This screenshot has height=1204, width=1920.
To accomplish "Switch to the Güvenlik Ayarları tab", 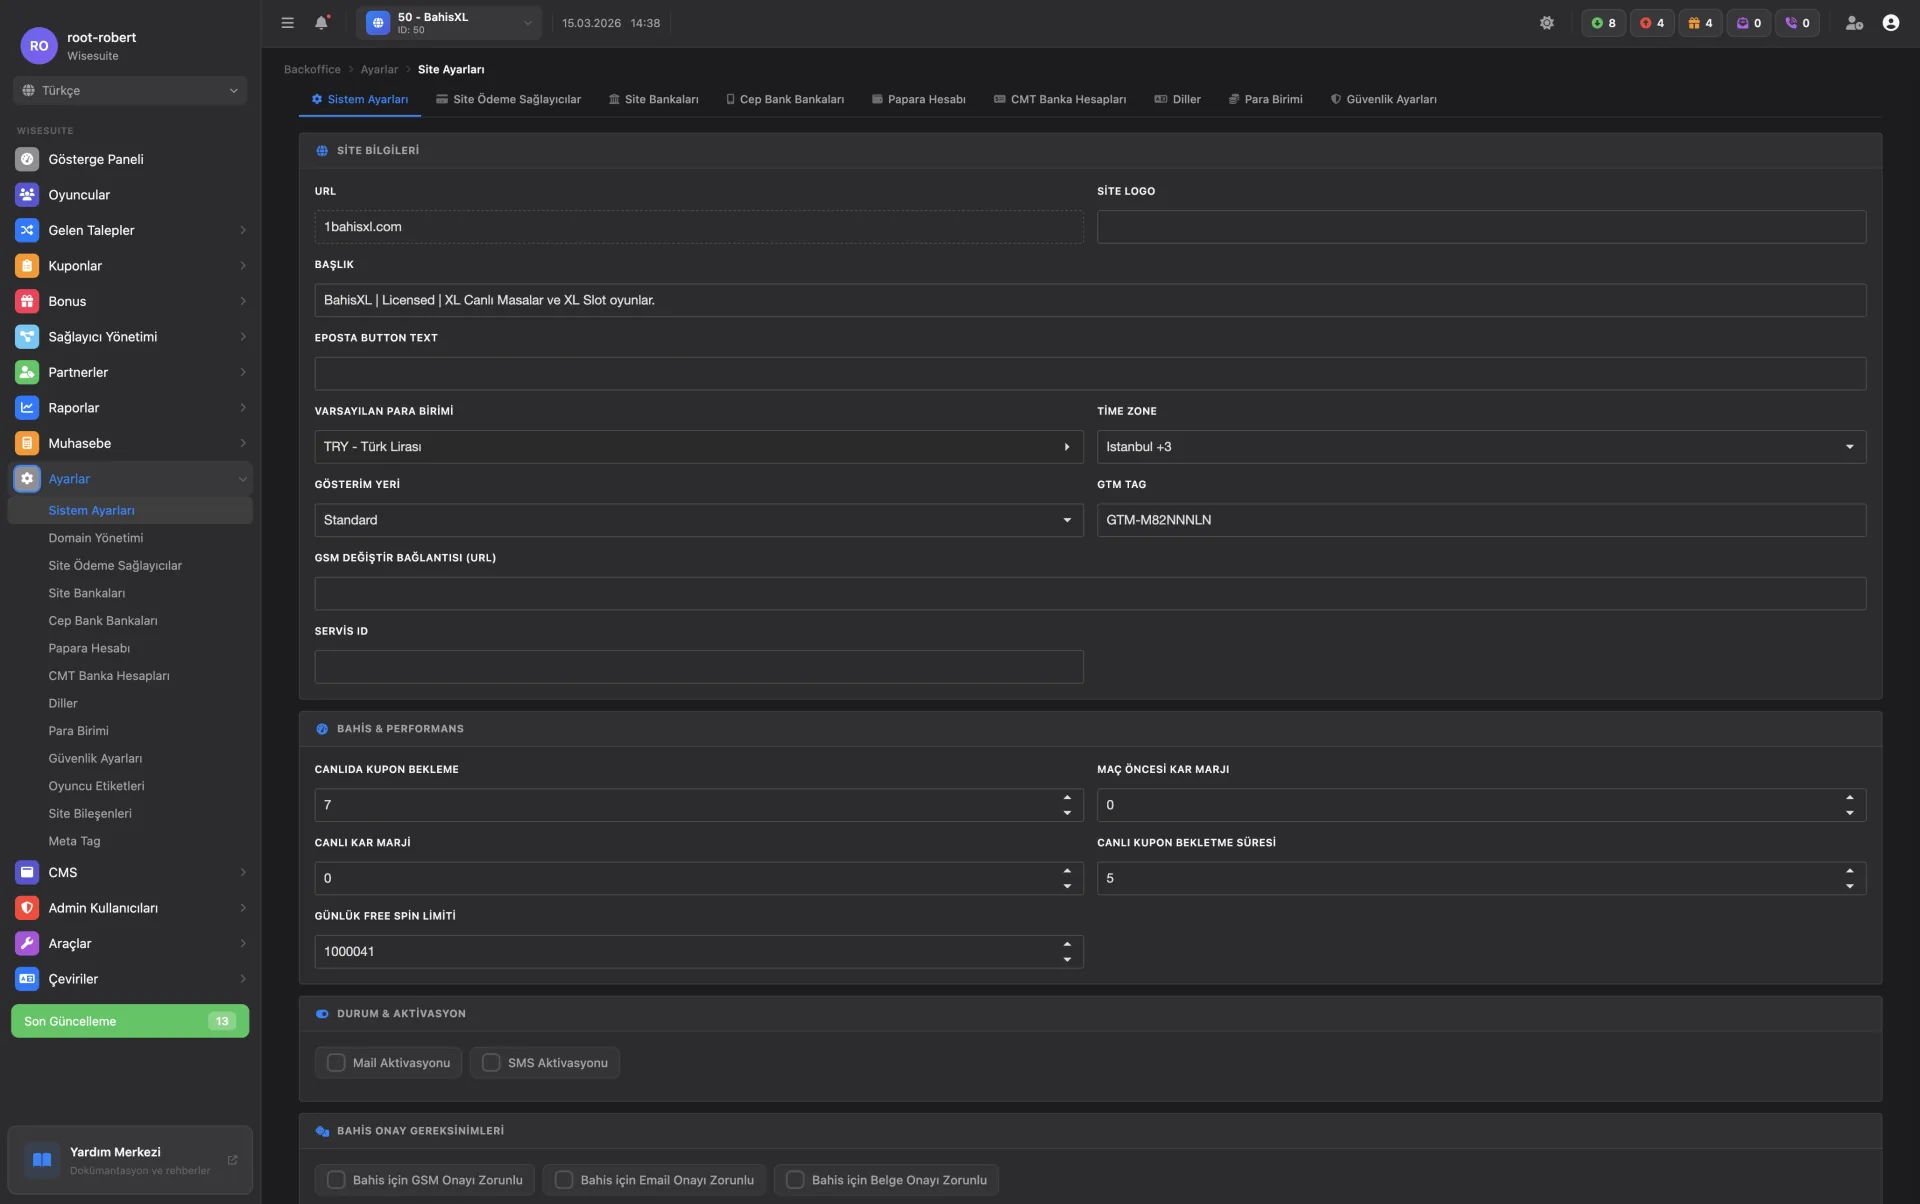I will (x=1383, y=99).
